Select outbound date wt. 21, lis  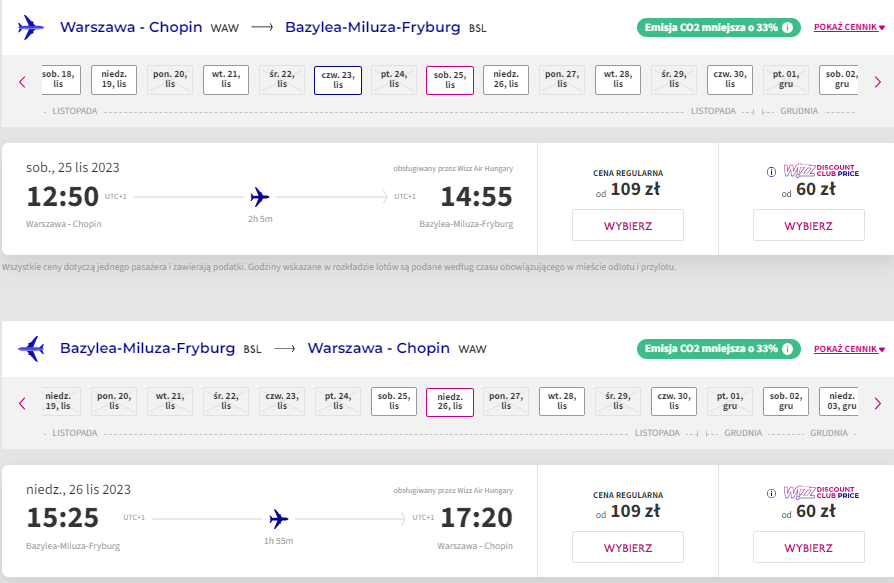(x=226, y=80)
